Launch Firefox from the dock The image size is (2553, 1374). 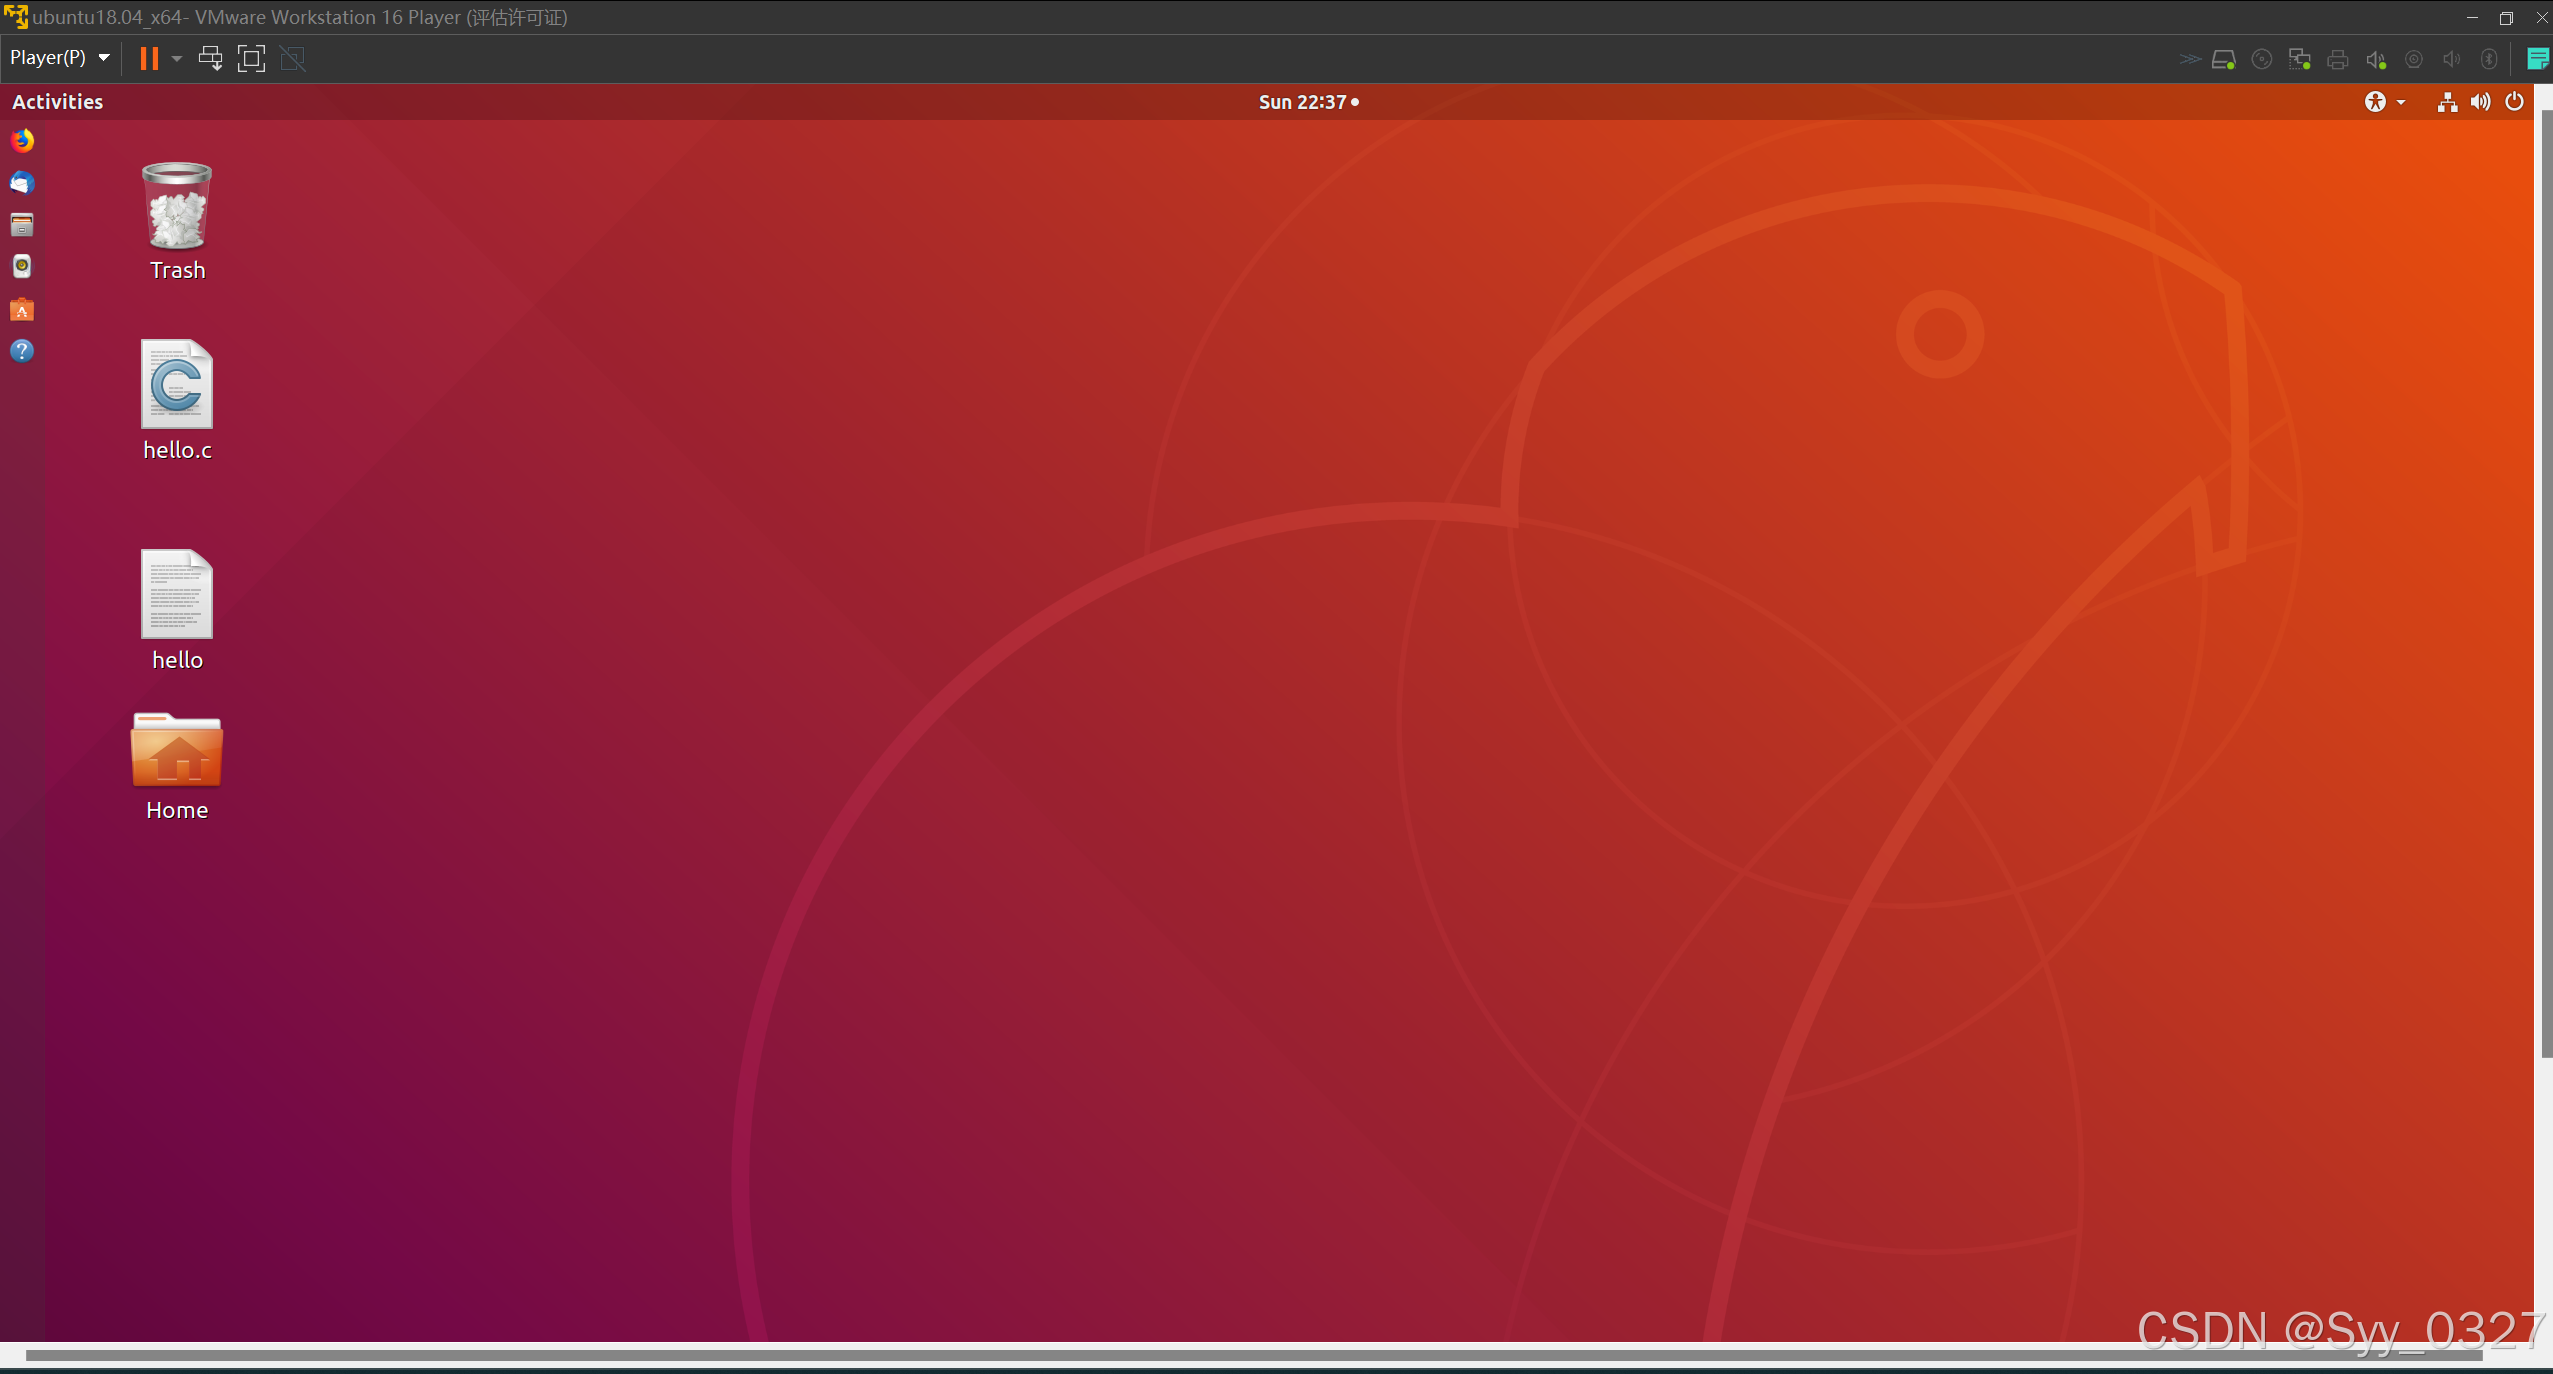pos(22,140)
